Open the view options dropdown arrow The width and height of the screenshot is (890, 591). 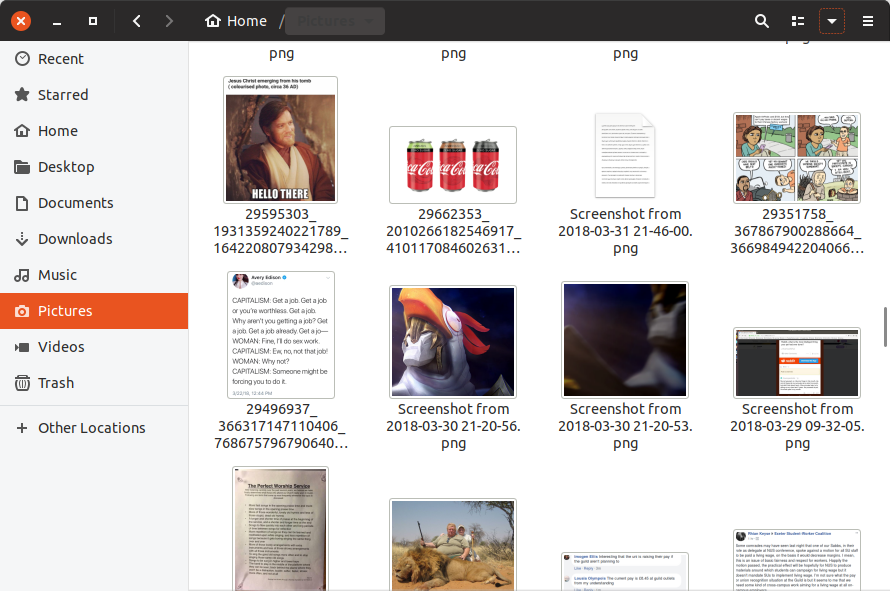(x=832, y=21)
